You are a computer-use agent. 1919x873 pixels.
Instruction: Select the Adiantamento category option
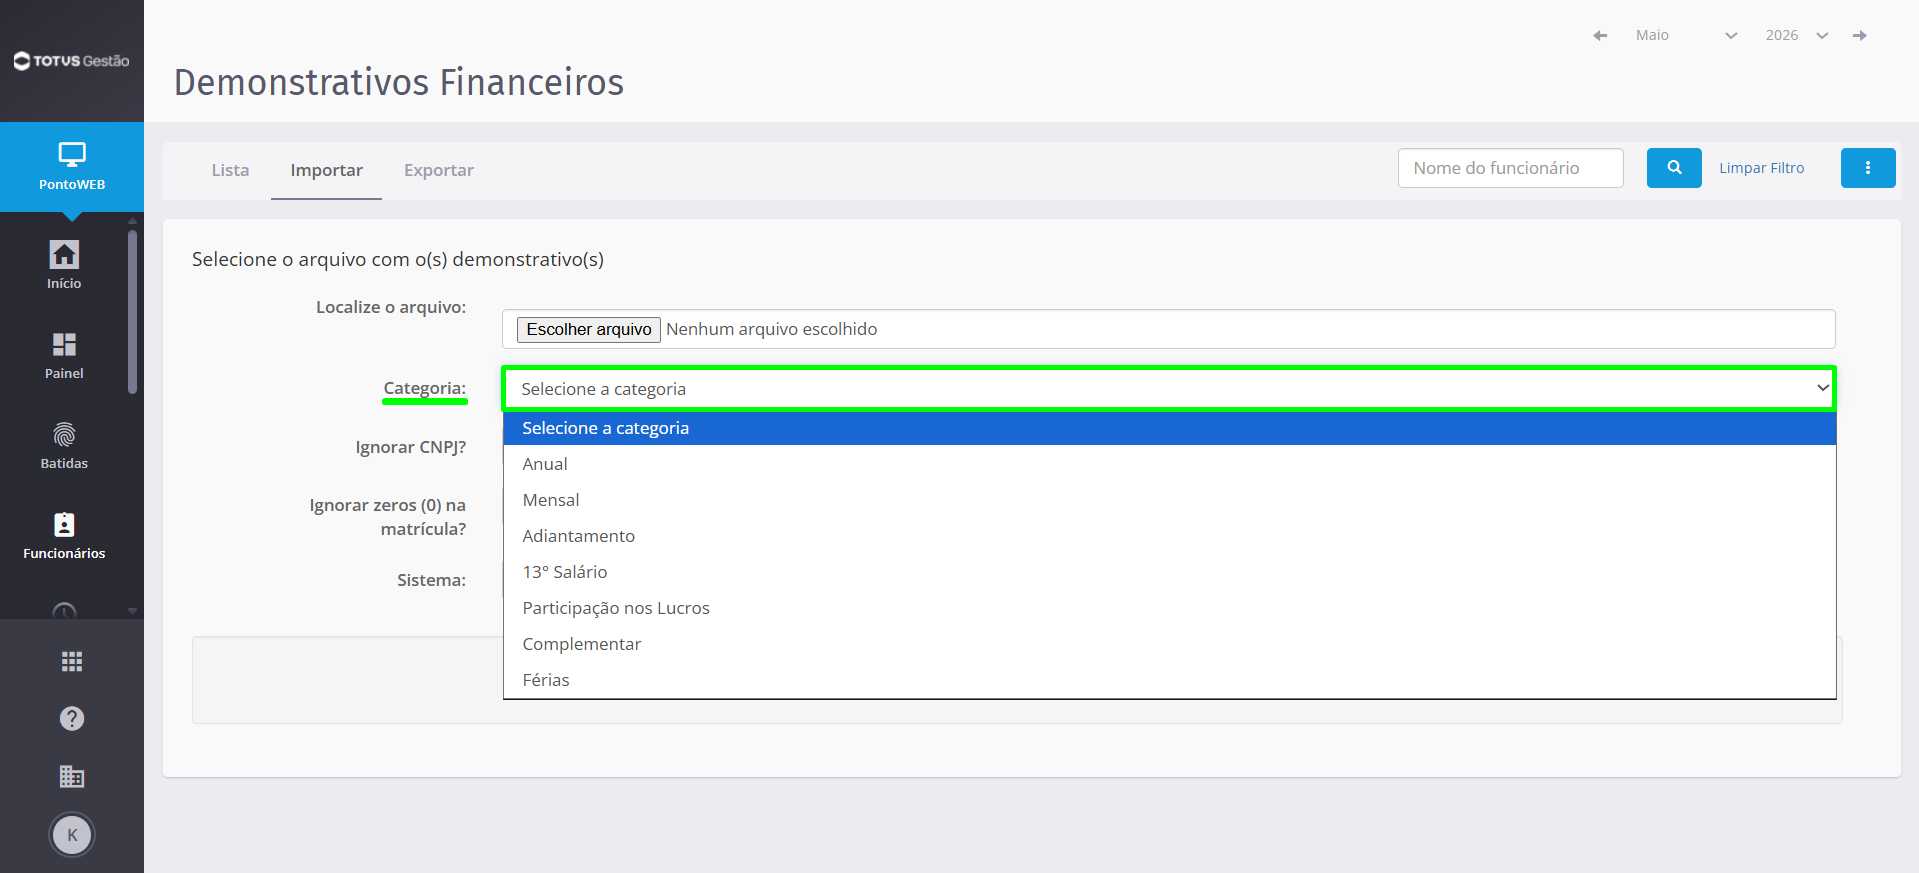pos(1169,536)
